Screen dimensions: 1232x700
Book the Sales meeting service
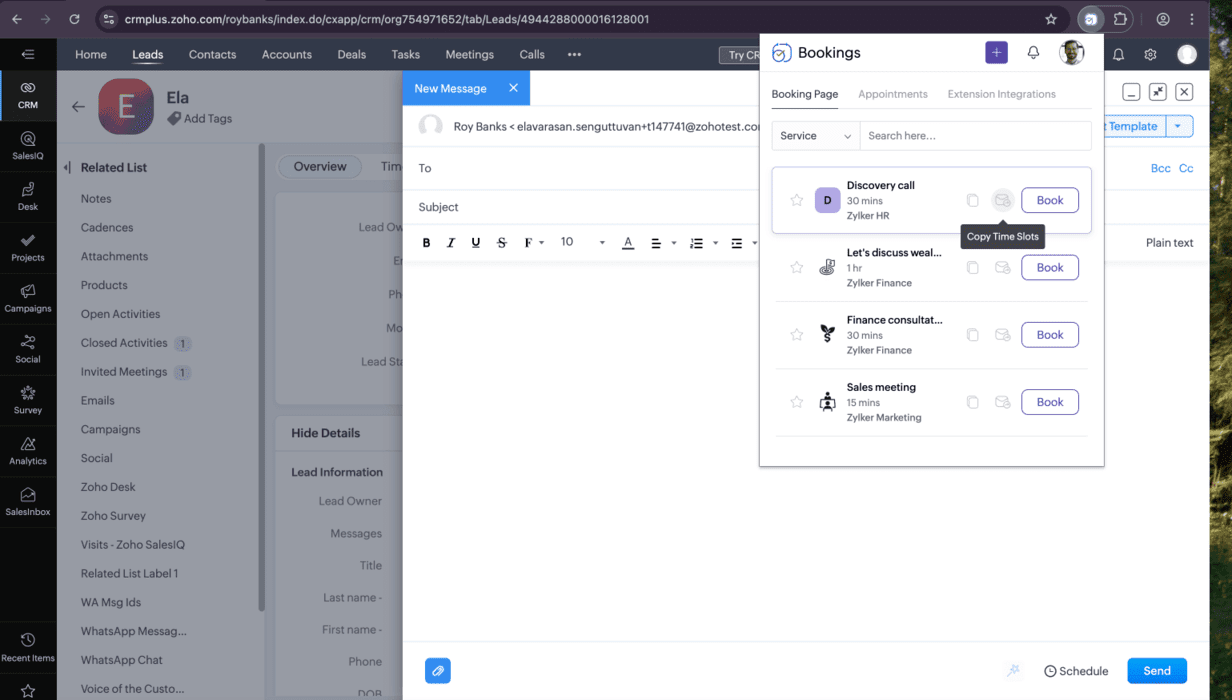pyautogui.click(x=1050, y=402)
